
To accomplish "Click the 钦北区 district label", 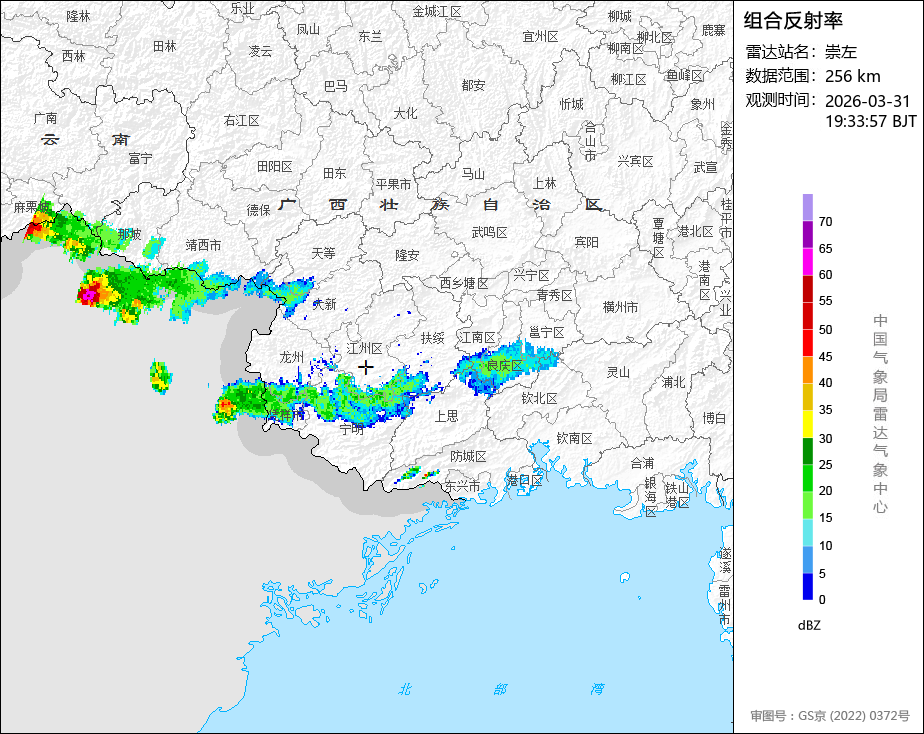I will [x=539, y=399].
